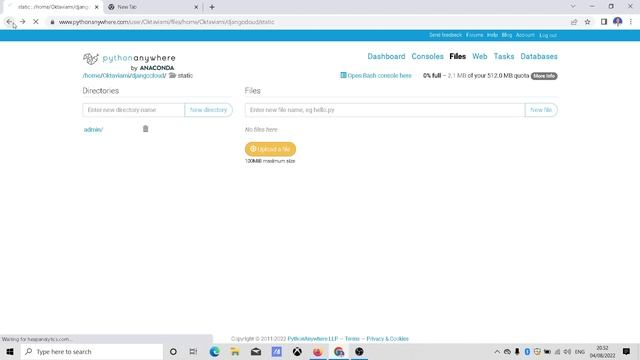Screen dimensions: 640x360
Task: Open the browser side panel icon
Action: coord(604,22)
